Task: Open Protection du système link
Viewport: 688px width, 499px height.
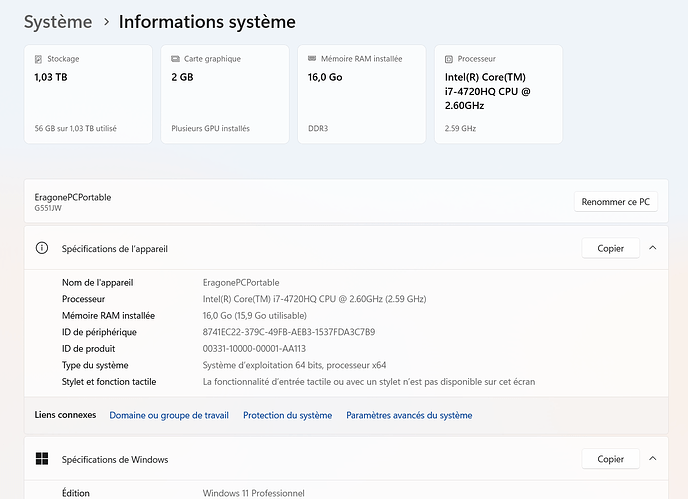Action: (287, 415)
